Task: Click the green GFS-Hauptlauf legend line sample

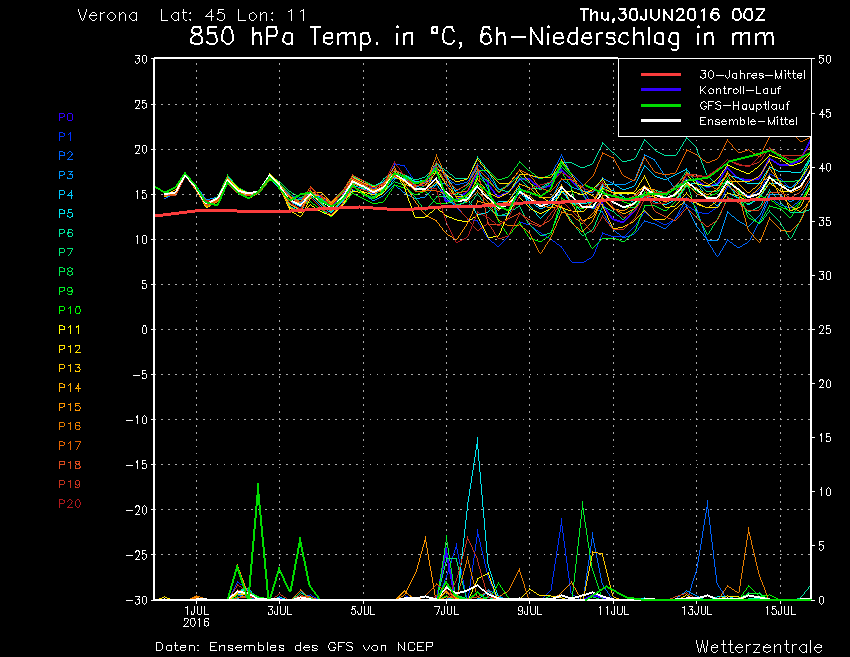Action: [661, 106]
